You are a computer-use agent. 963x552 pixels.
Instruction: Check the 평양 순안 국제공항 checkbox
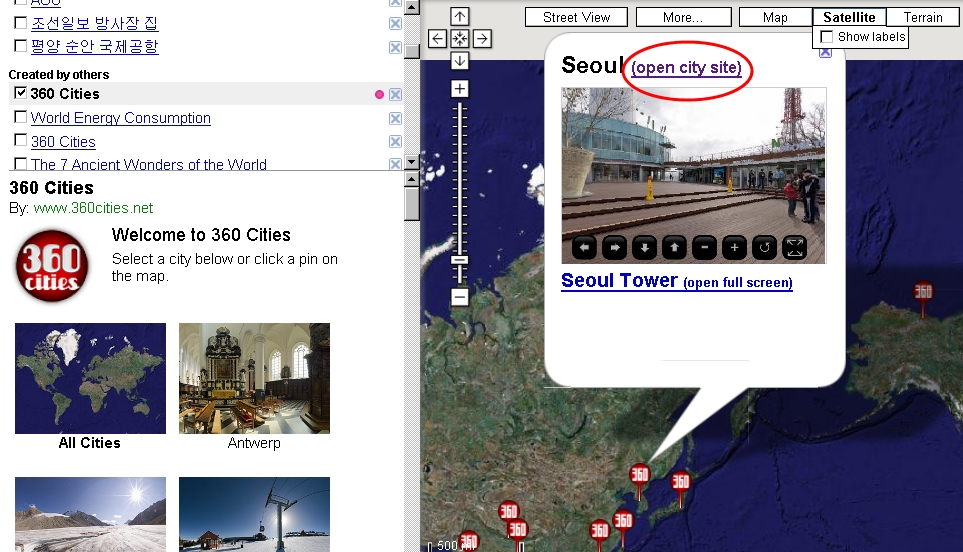pos(20,45)
